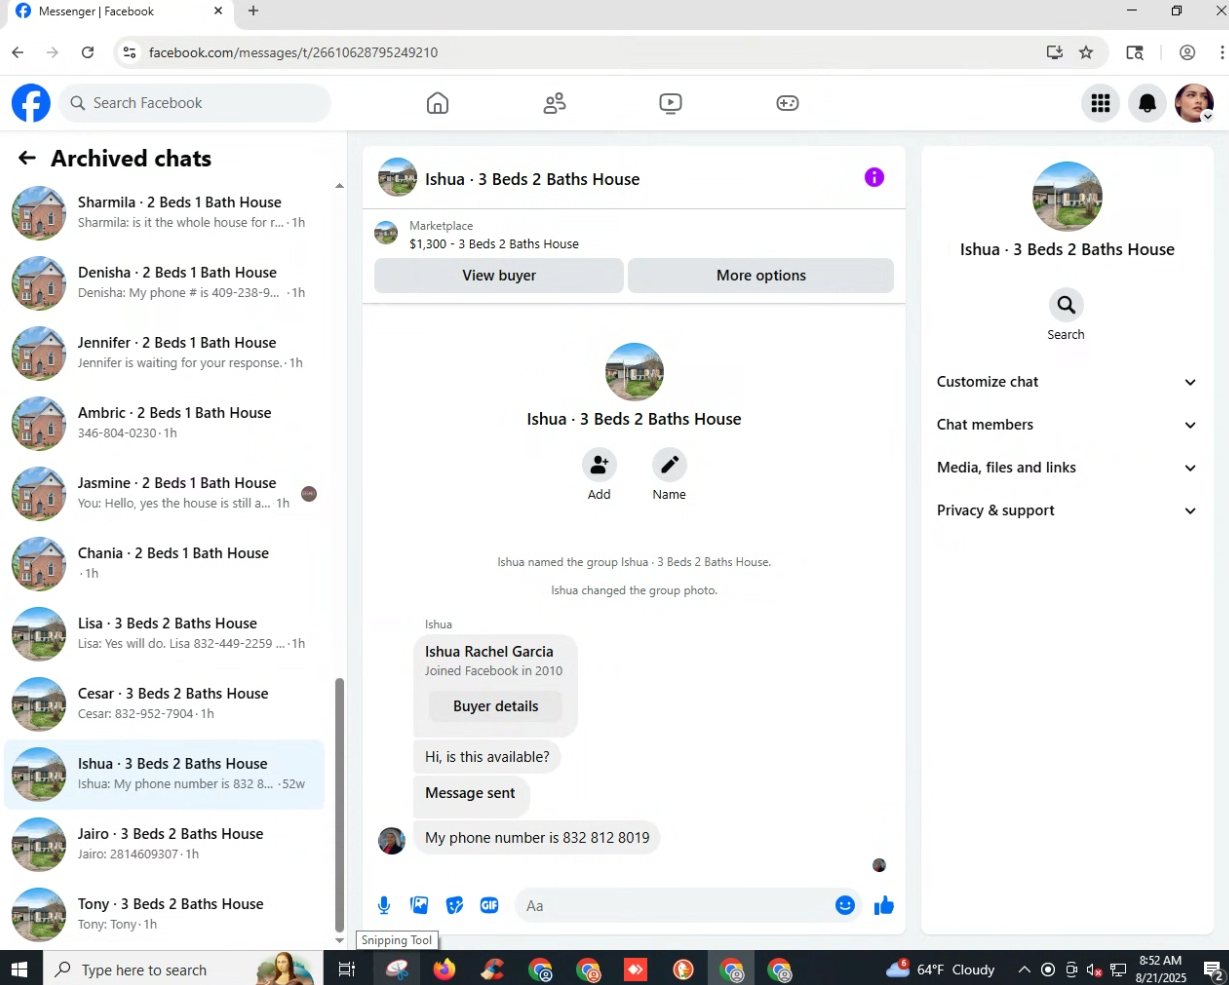The height and width of the screenshot is (985, 1229).
Task: Open Facebook home via the logo
Action: 31,103
